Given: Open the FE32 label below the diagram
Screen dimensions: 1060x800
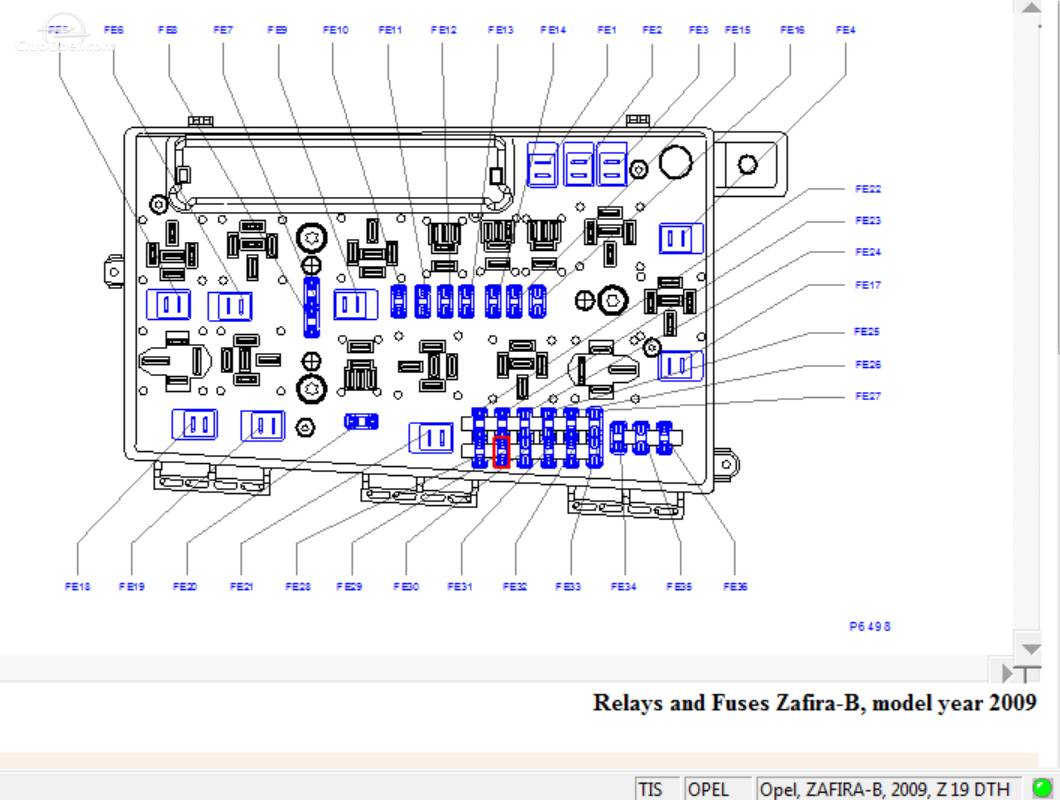Looking at the screenshot, I should (x=515, y=586).
